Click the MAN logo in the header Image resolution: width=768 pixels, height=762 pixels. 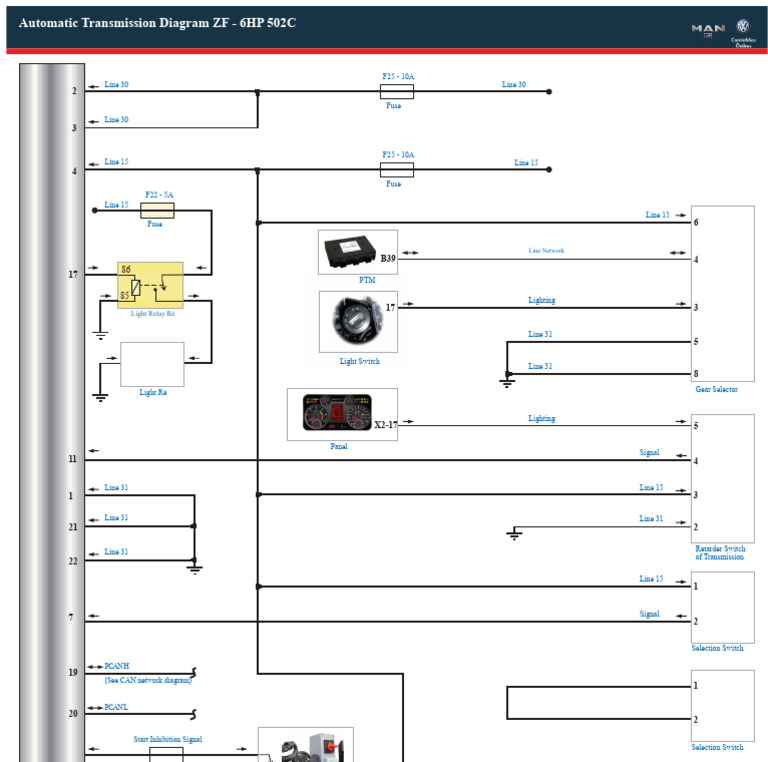point(708,29)
